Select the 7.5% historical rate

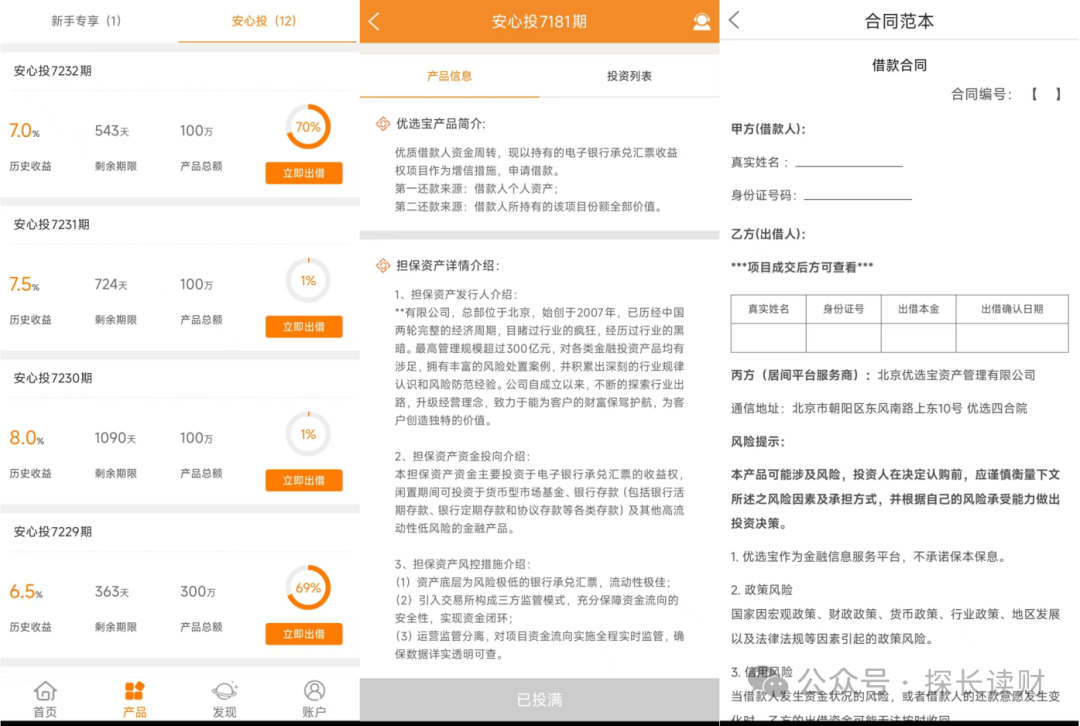(24, 284)
